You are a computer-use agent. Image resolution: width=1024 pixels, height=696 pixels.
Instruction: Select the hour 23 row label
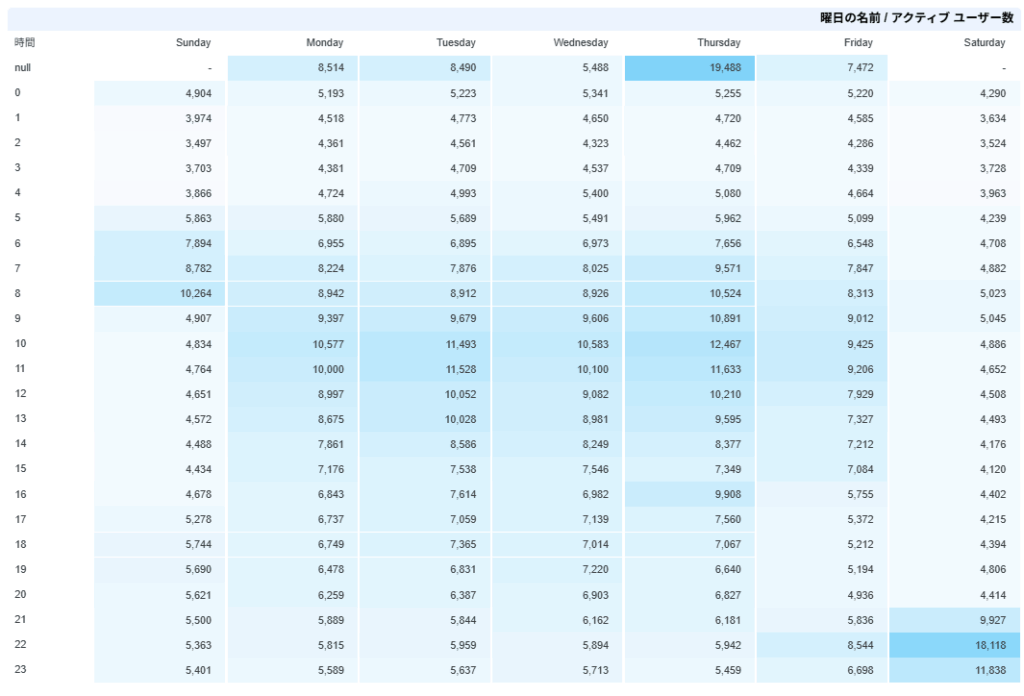click(x=20, y=669)
